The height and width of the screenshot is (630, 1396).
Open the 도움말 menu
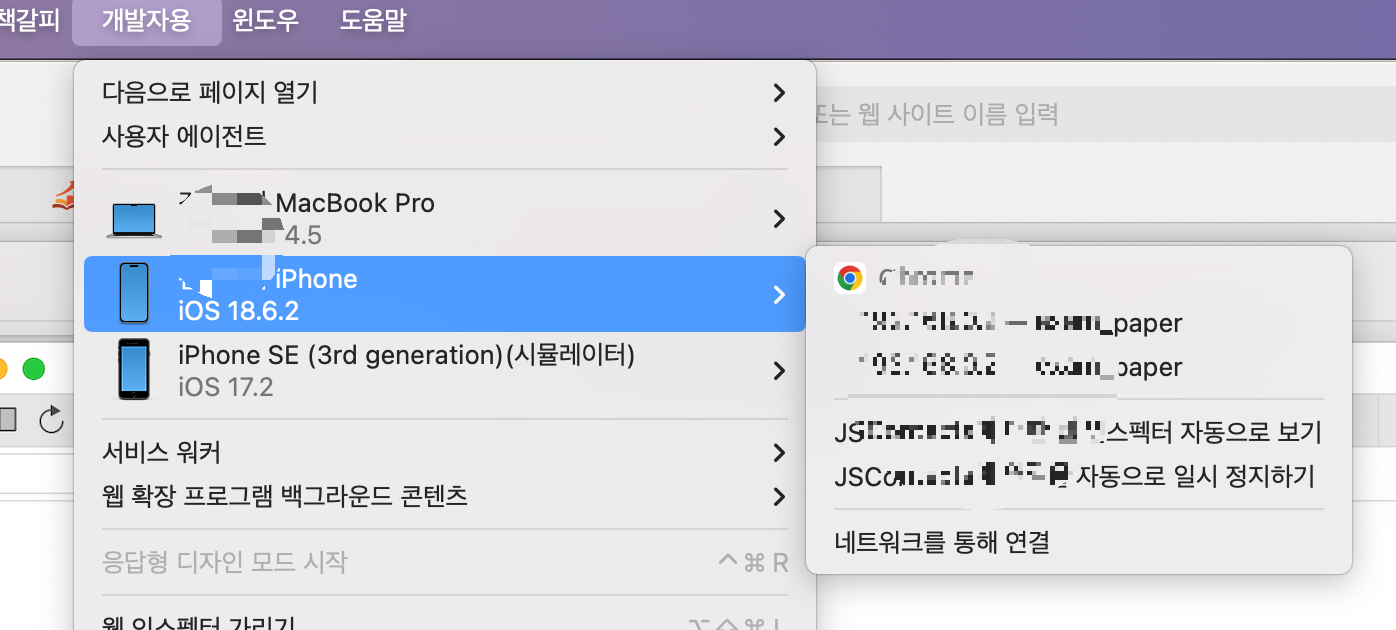(373, 20)
